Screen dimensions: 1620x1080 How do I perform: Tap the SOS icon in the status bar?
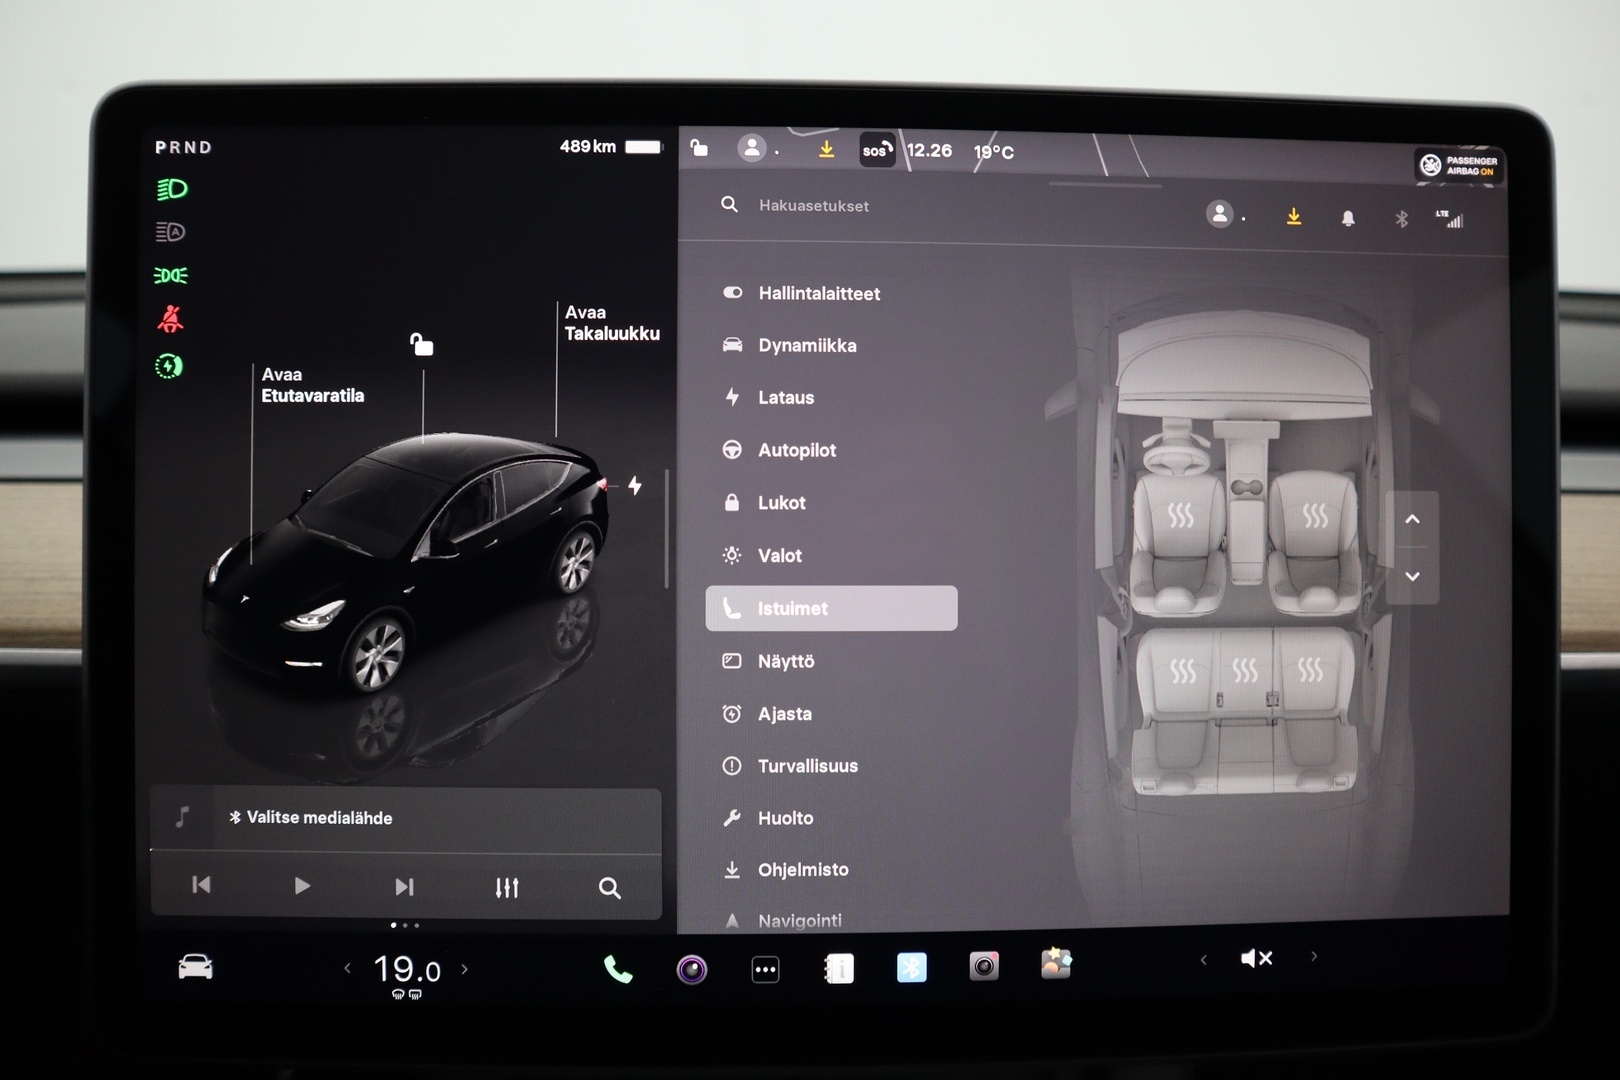[876, 150]
